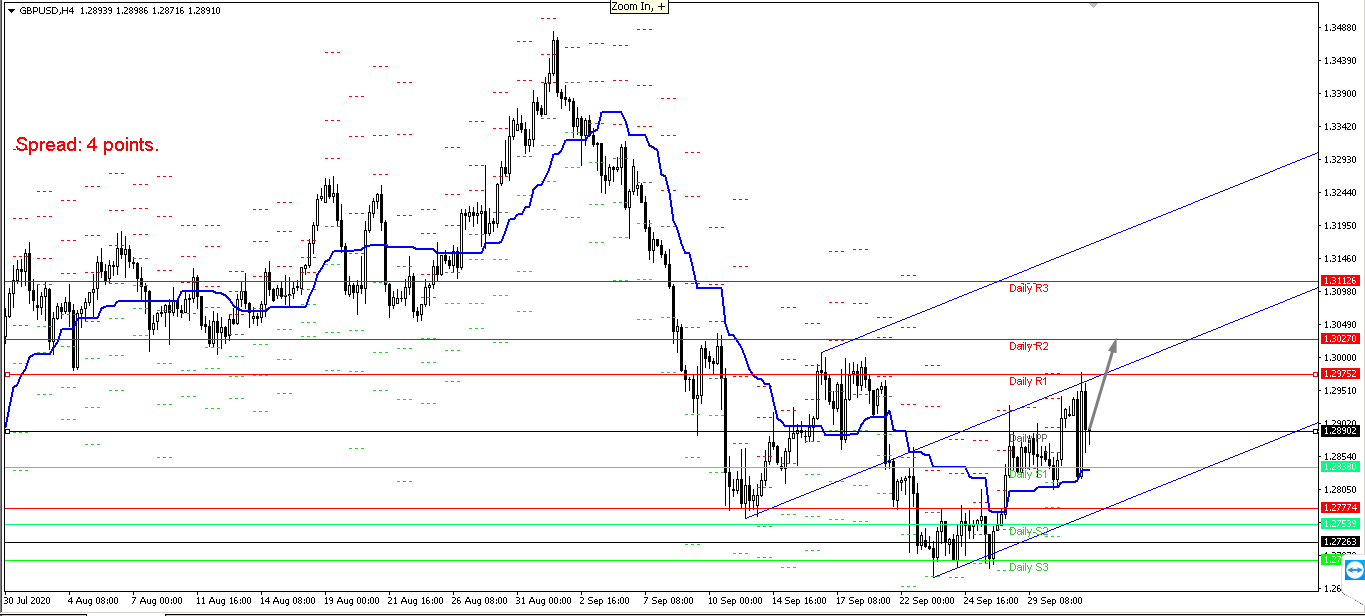Click the 14 Aug 08:00 time label
The width and height of the screenshot is (1365, 616).
pyautogui.click(x=286, y=602)
